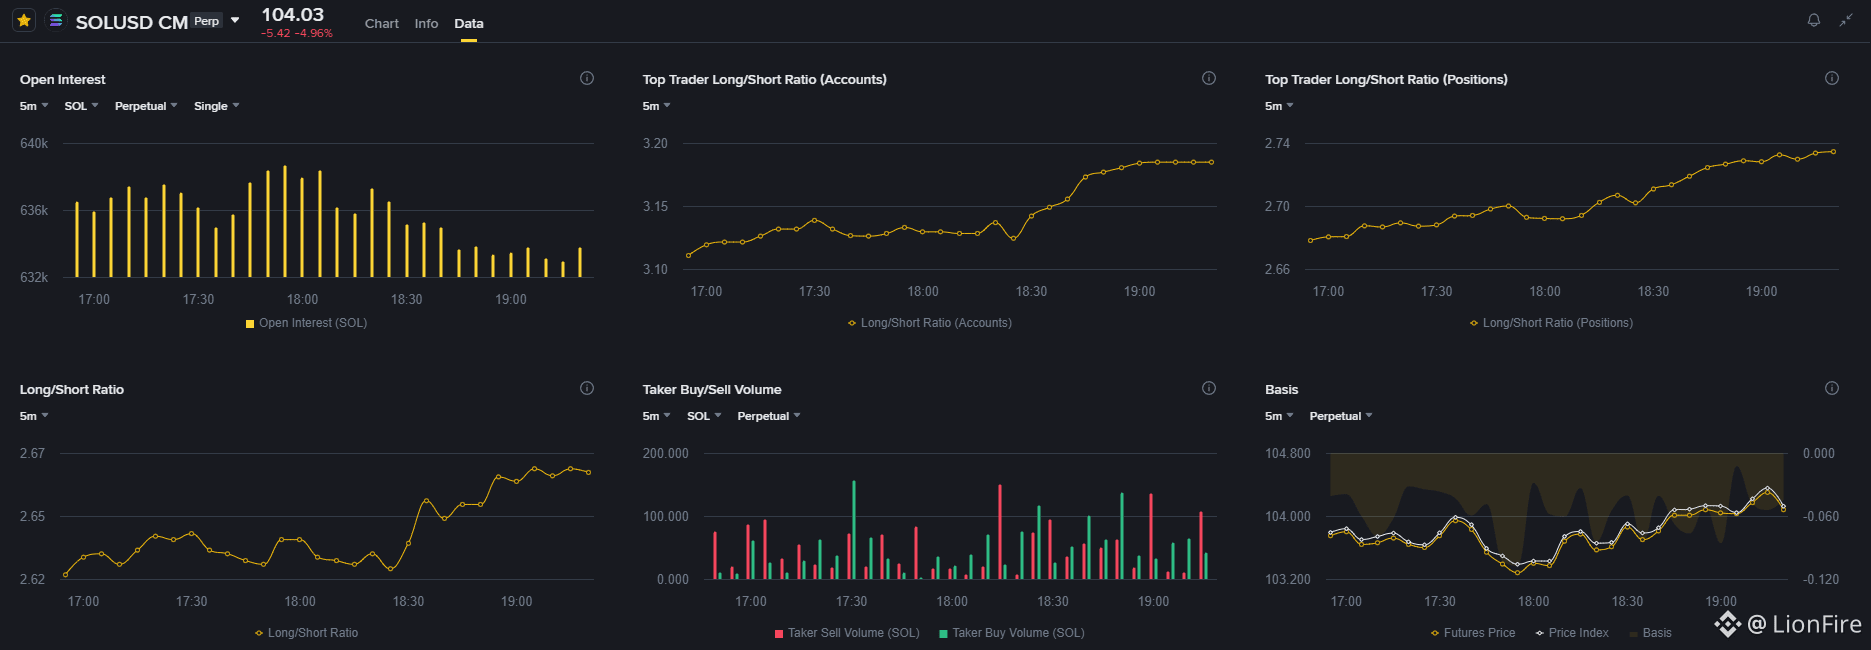Click the Basis panel title
Image resolution: width=1871 pixels, height=650 pixels.
click(x=1281, y=389)
